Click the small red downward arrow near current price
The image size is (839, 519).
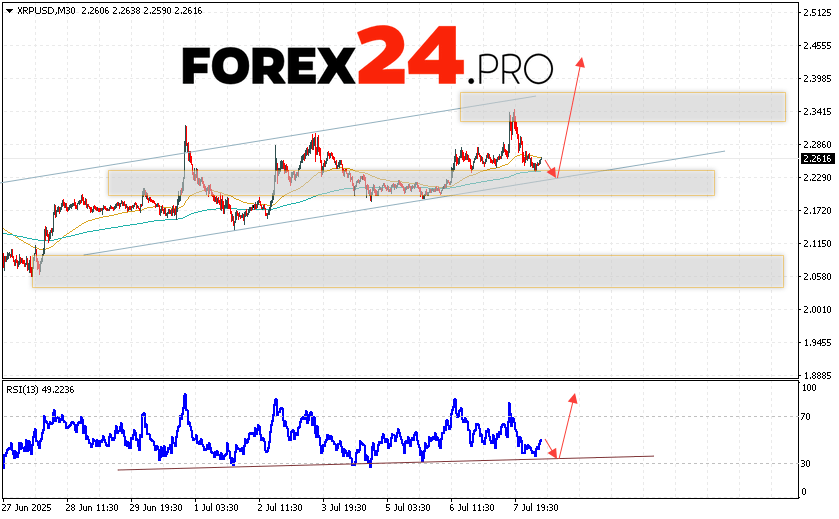(553, 172)
